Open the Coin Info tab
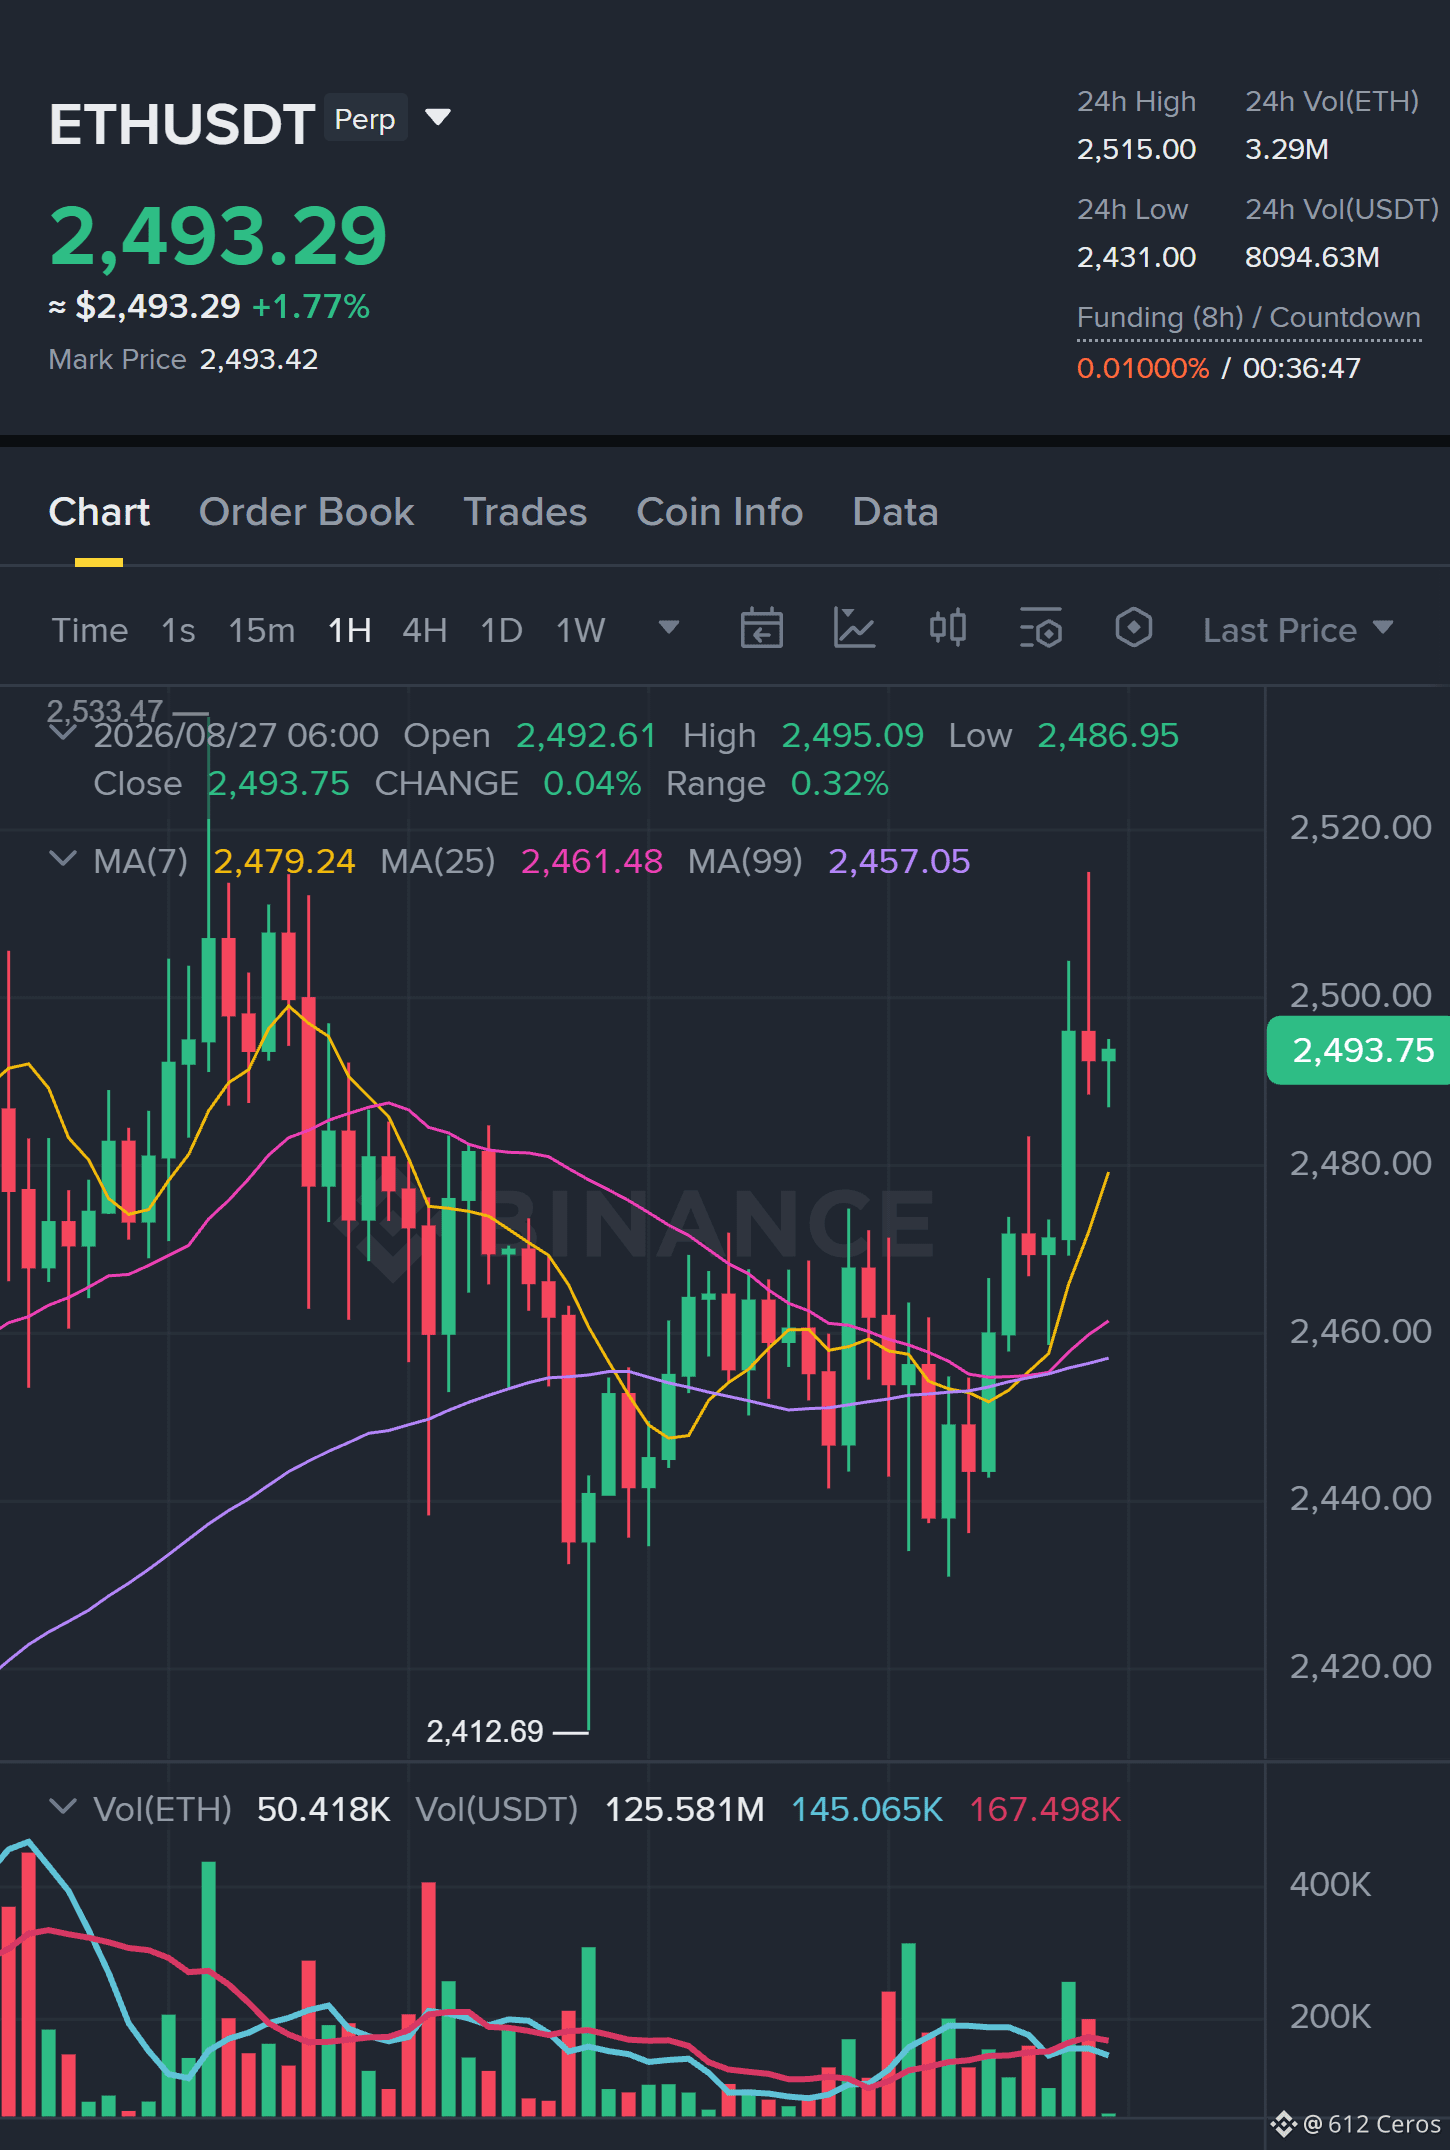 pos(720,512)
